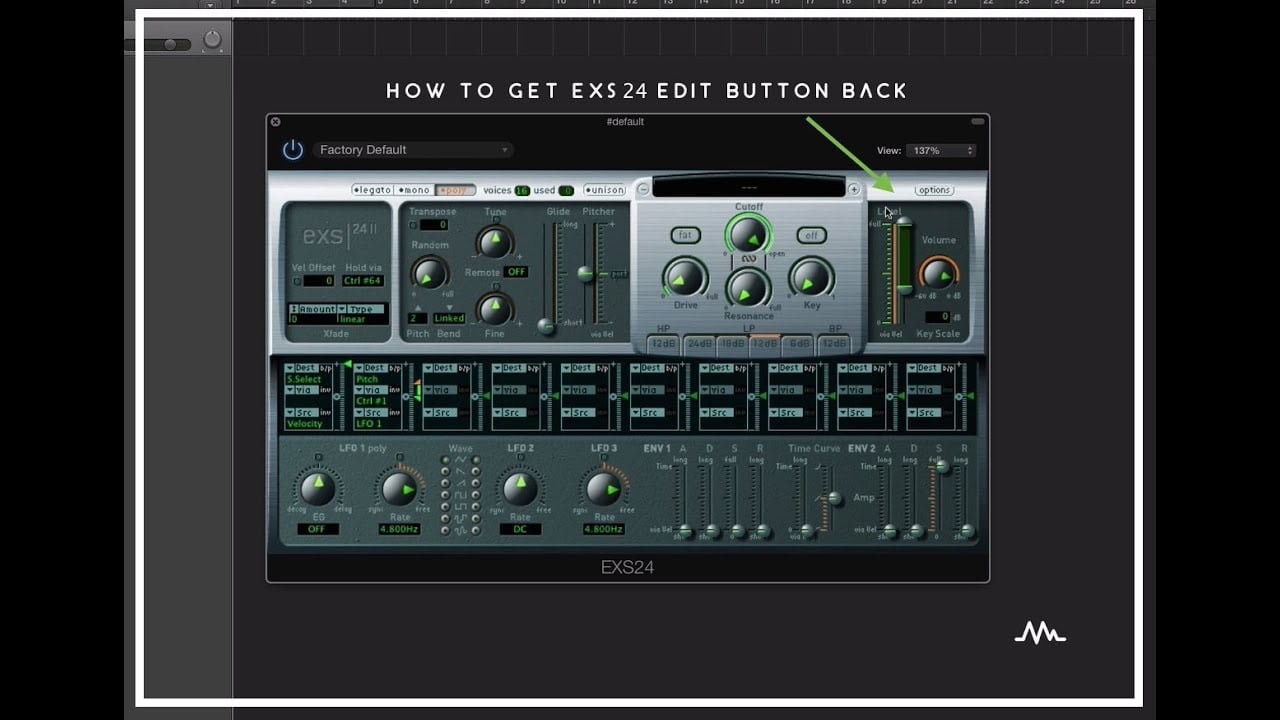Screen dimensions: 1280x720
Task: Select the LP 6dB filter type
Action: tap(799, 344)
